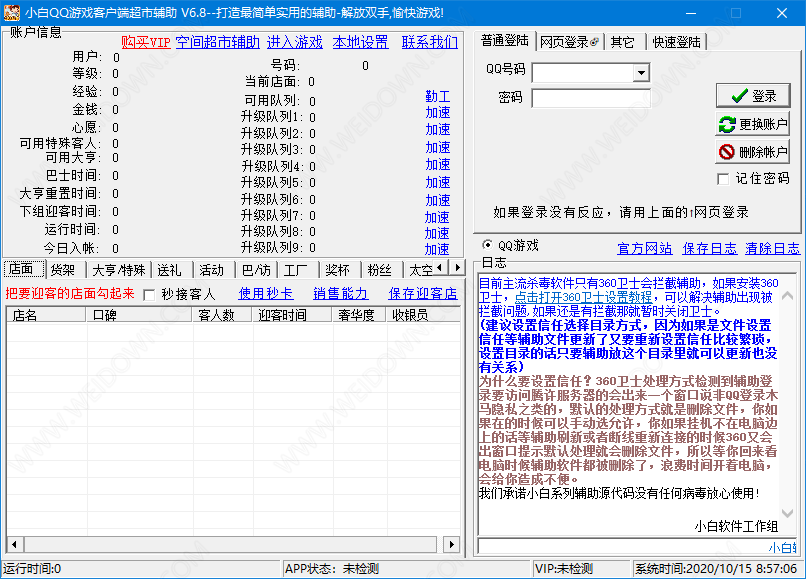Switch to the 巴/坊 tab
The image size is (806, 579).
256,270
